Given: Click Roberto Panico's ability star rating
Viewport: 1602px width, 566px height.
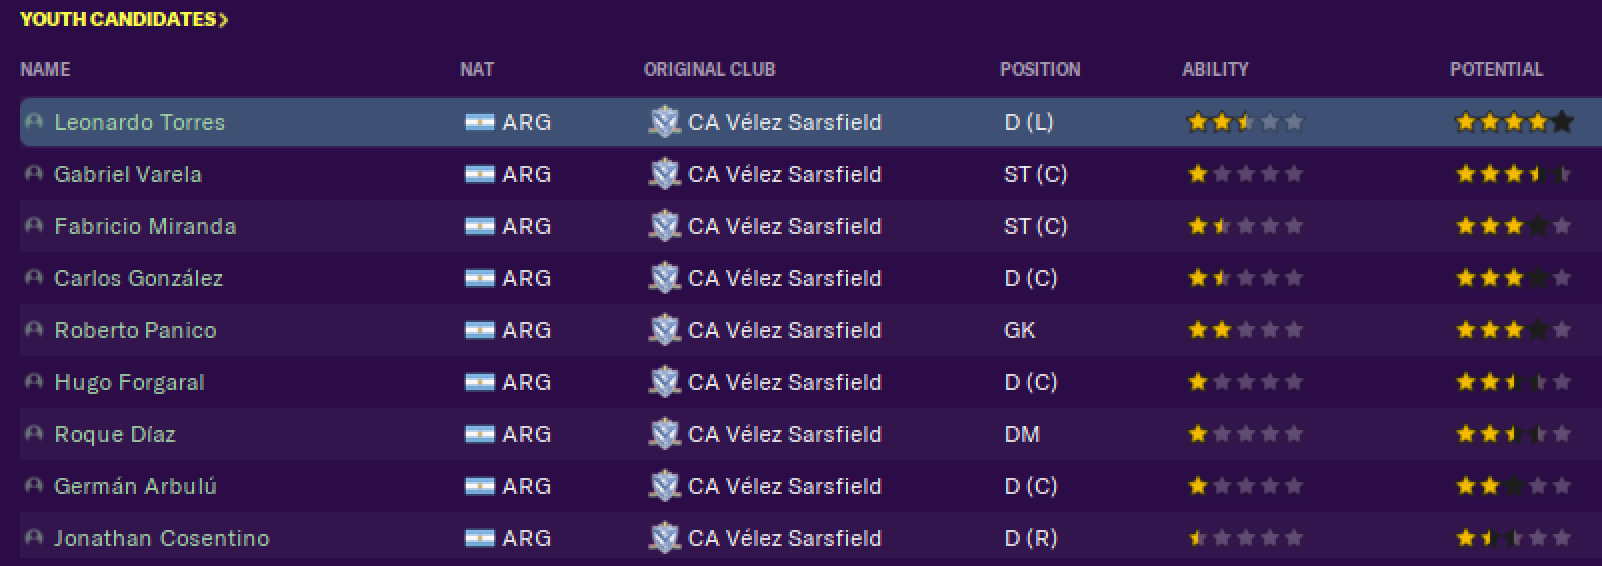Looking at the screenshot, I should pyautogui.click(x=1245, y=330).
